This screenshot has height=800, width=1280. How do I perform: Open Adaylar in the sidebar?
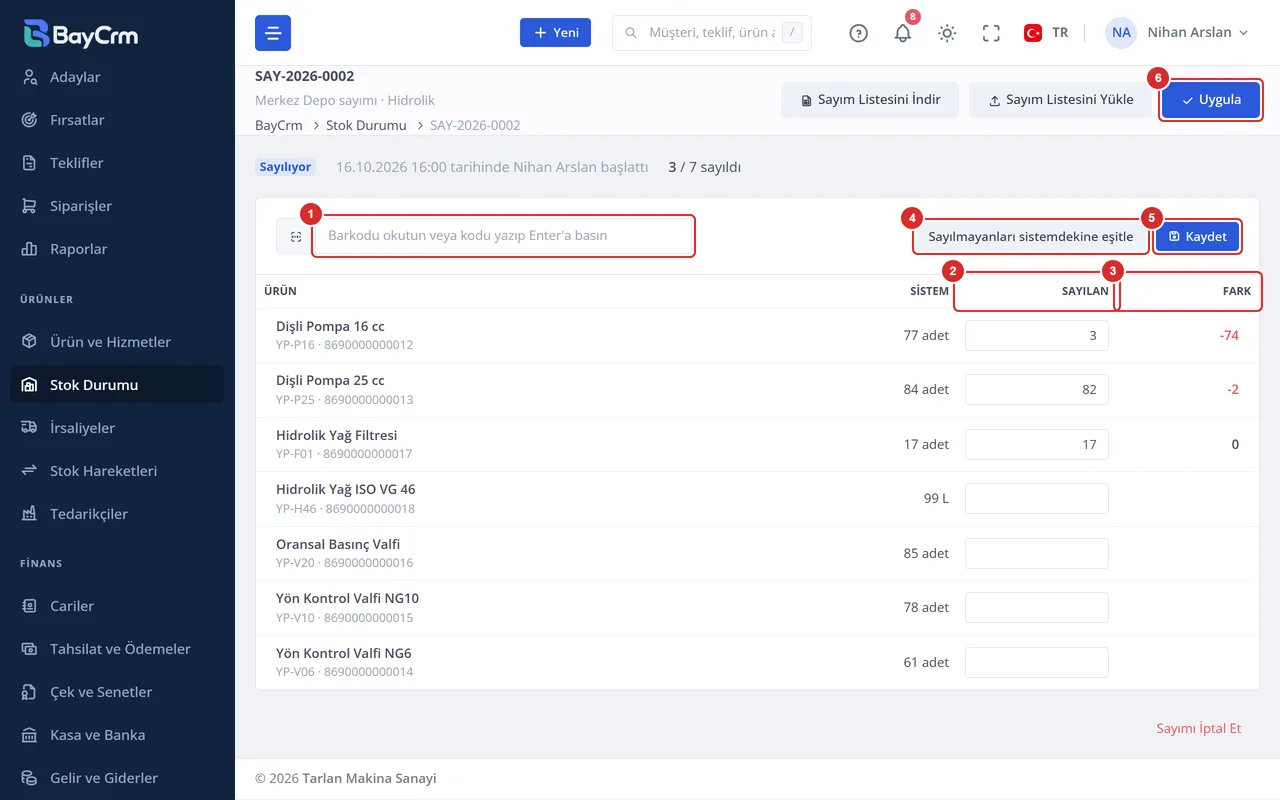coord(117,77)
